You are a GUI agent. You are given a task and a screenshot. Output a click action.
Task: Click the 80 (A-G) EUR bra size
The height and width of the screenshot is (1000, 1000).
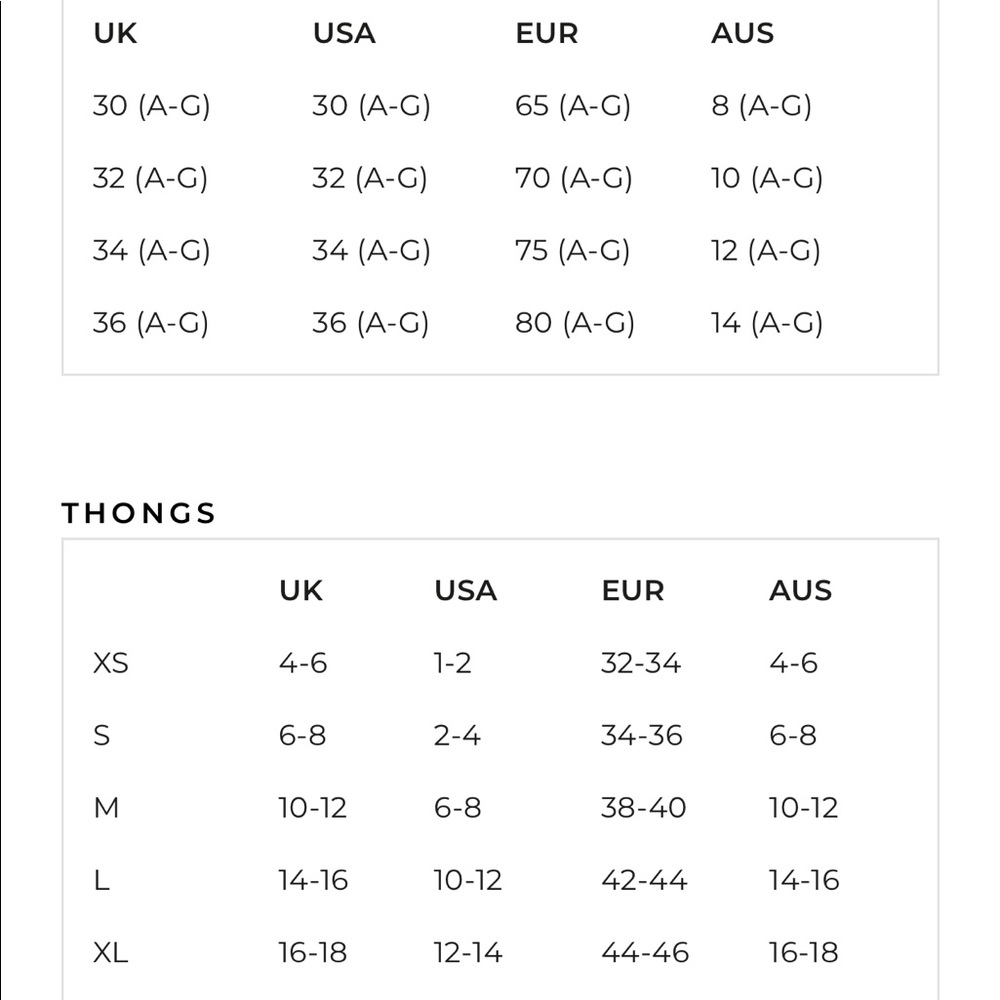(575, 323)
